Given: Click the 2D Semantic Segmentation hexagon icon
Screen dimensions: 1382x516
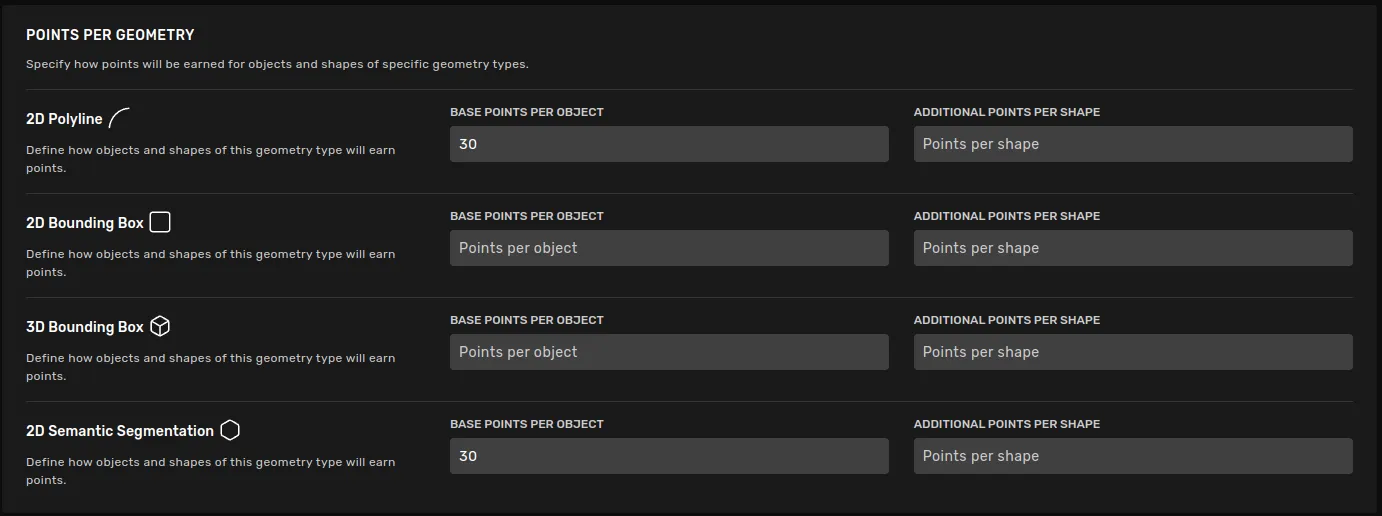Looking at the screenshot, I should [x=230, y=430].
